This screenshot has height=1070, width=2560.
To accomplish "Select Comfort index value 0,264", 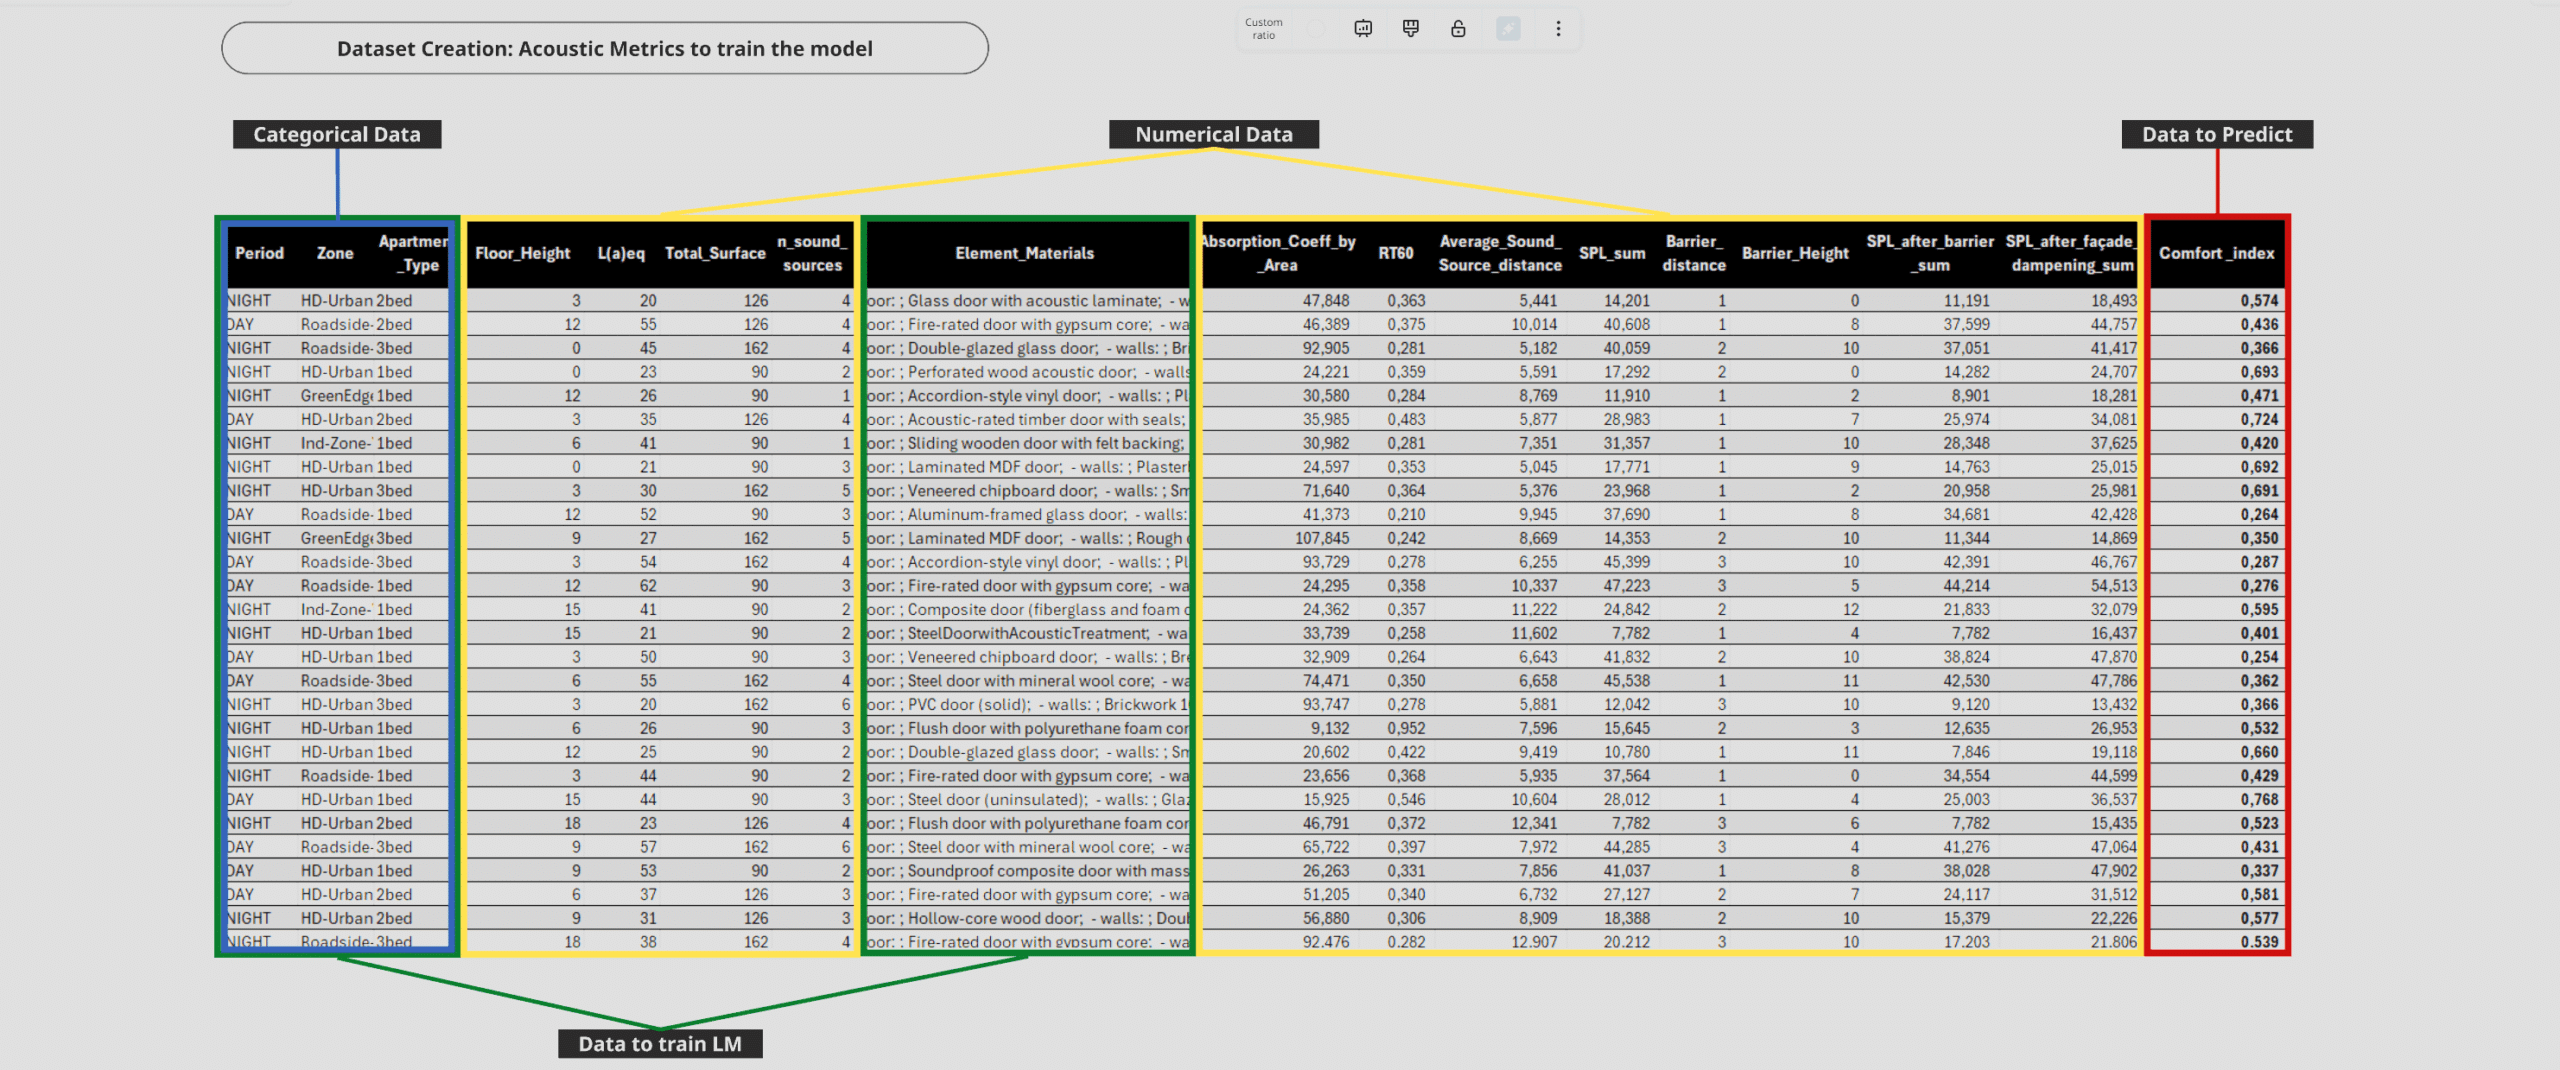I will point(2259,514).
